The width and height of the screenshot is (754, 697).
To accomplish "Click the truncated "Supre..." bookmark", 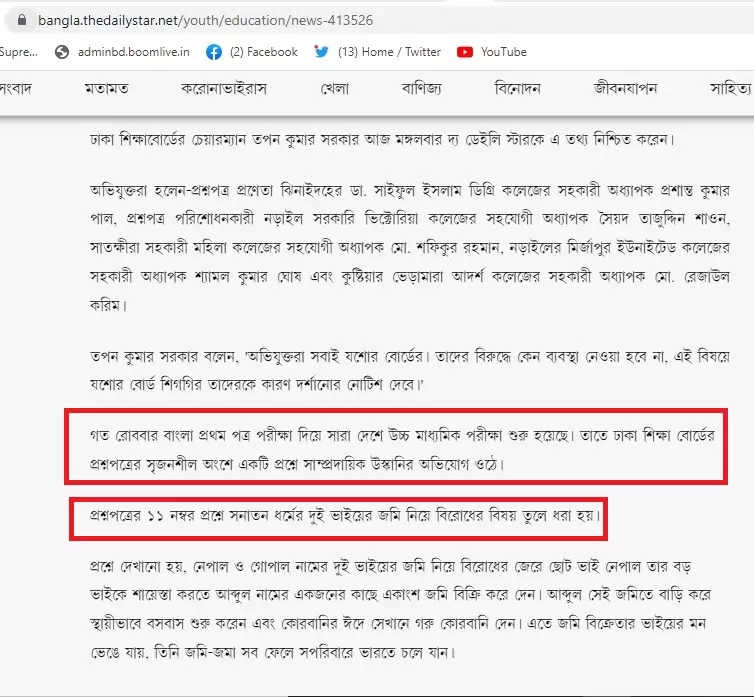I will coord(18,52).
